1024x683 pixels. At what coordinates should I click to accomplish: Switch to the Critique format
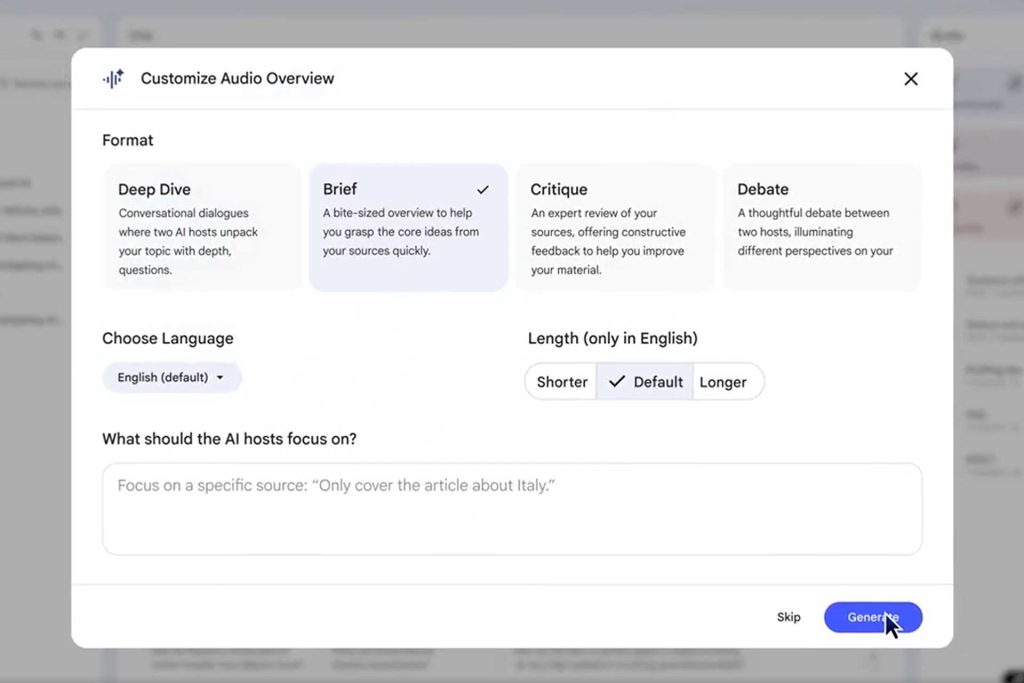(615, 228)
